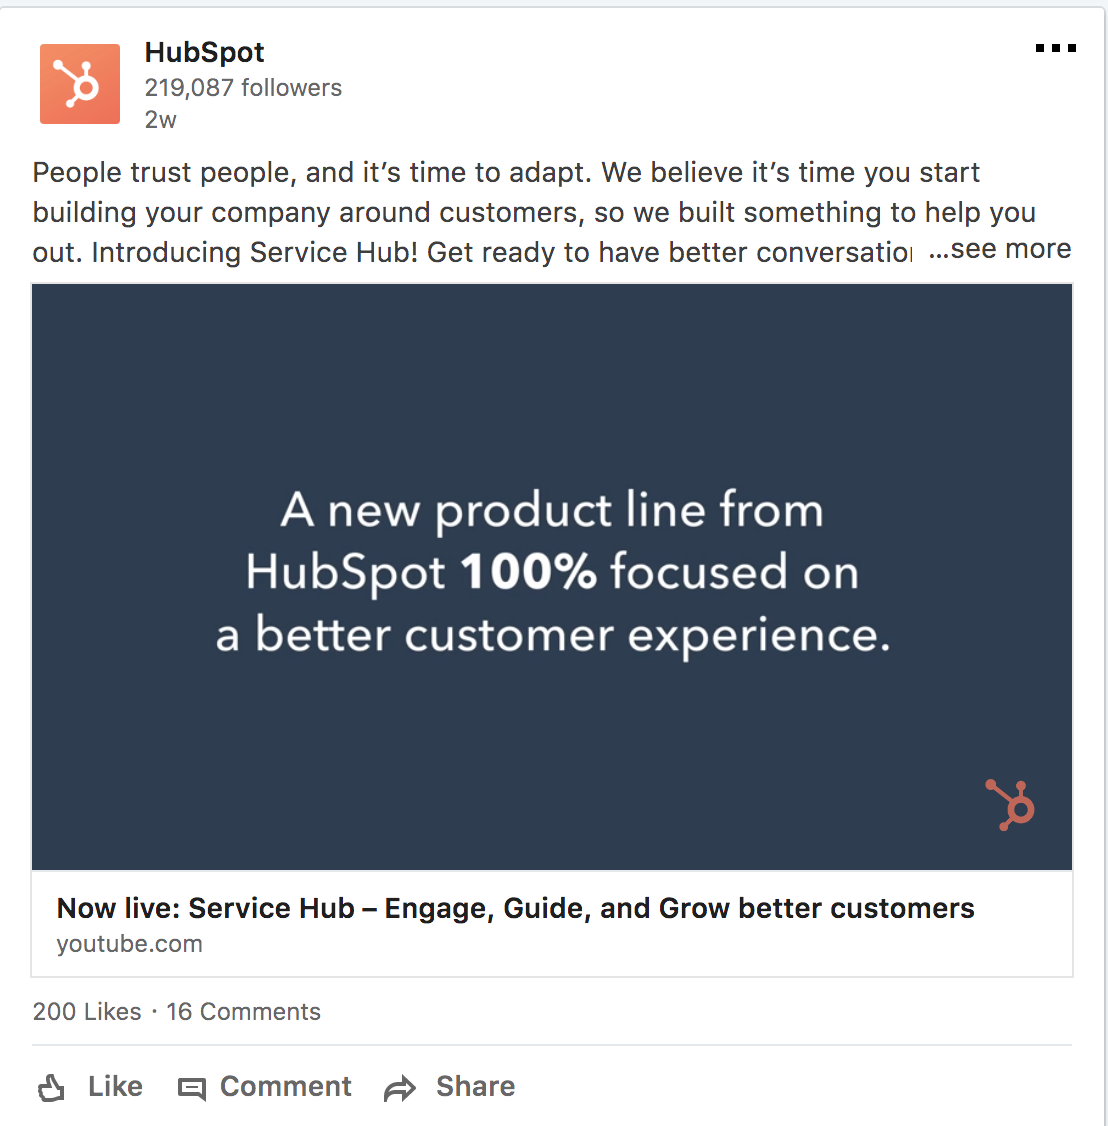Viewport: 1108px width, 1126px height.
Task: Click the 219,087 followers text
Action: pos(243,88)
